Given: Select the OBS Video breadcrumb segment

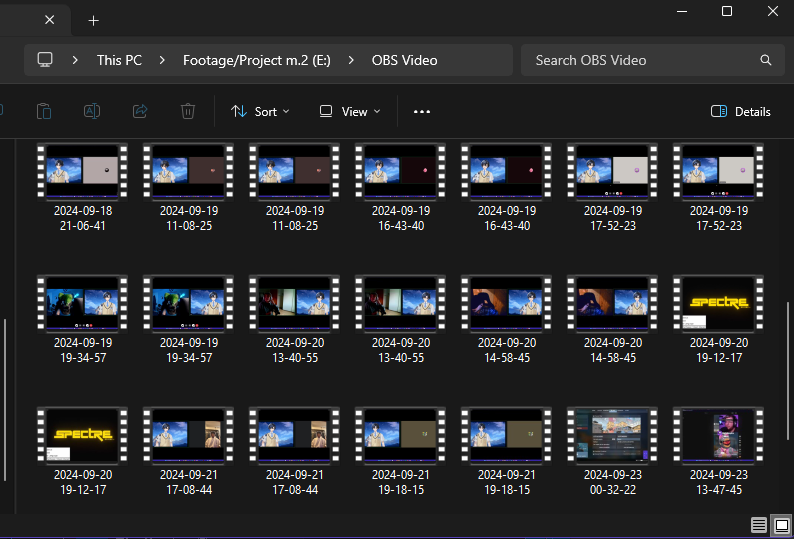Looking at the screenshot, I should click(x=405, y=60).
